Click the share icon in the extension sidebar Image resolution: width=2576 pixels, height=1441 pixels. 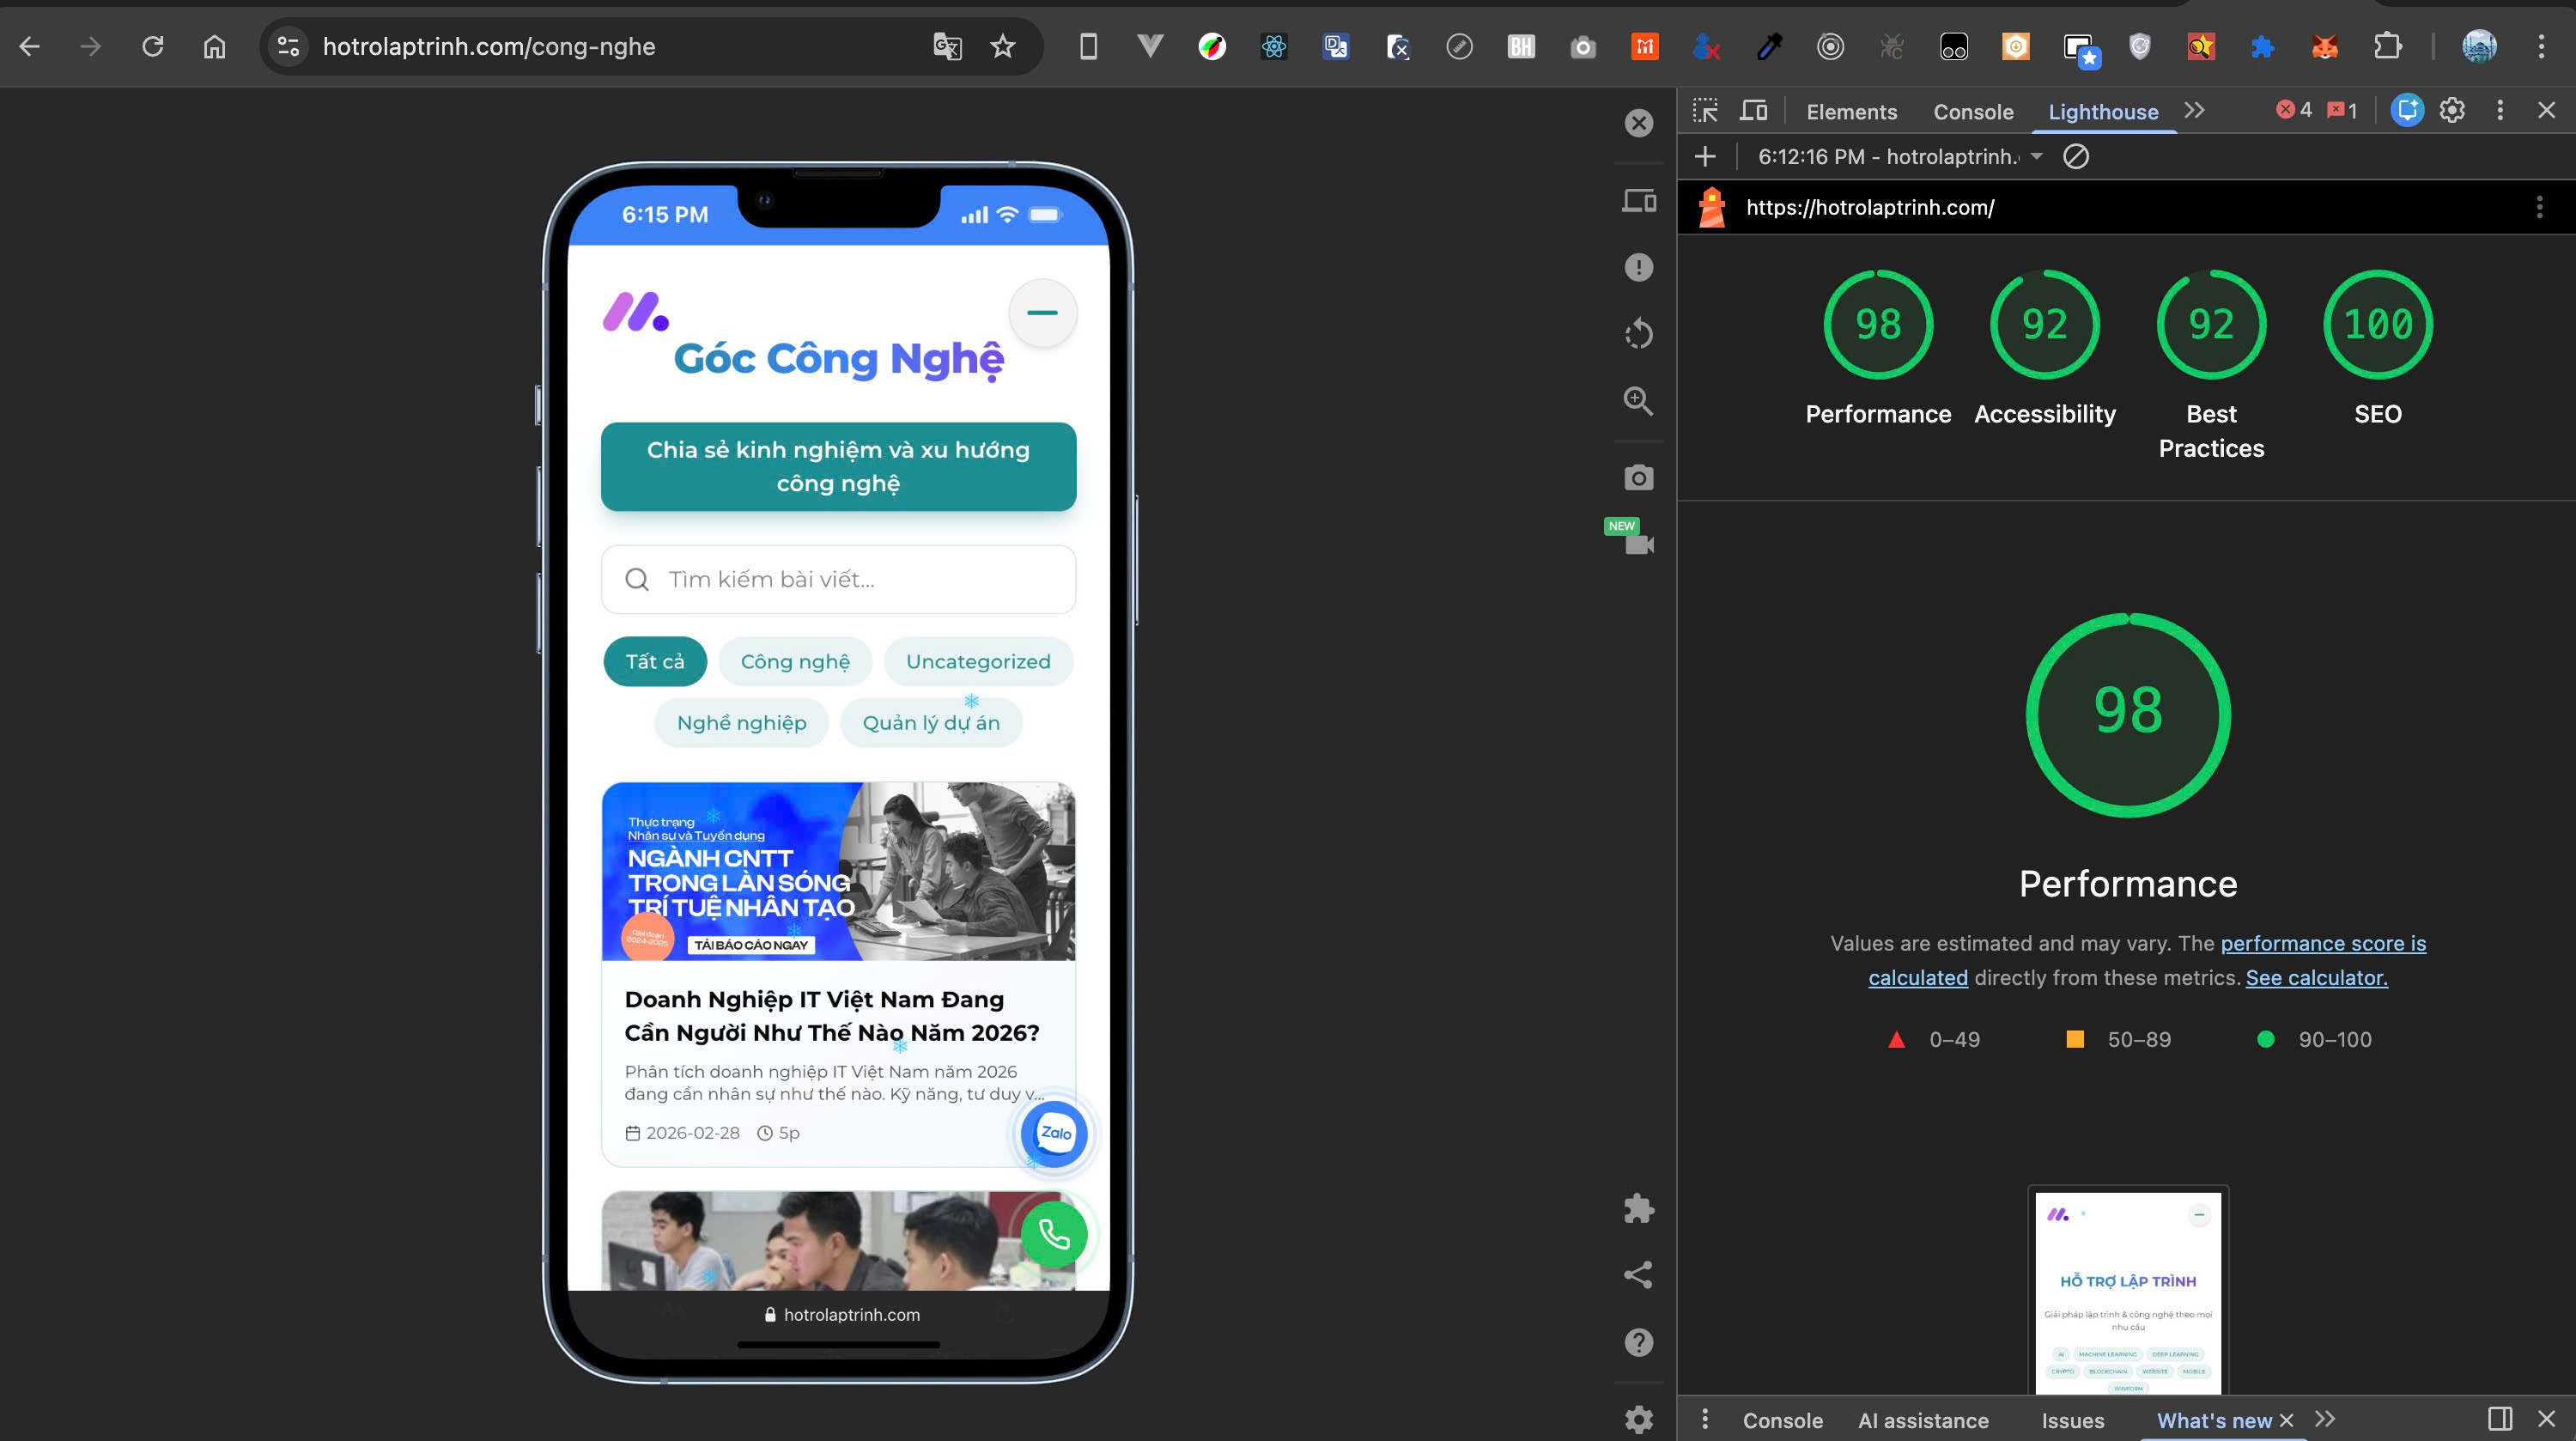click(1638, 1274)
